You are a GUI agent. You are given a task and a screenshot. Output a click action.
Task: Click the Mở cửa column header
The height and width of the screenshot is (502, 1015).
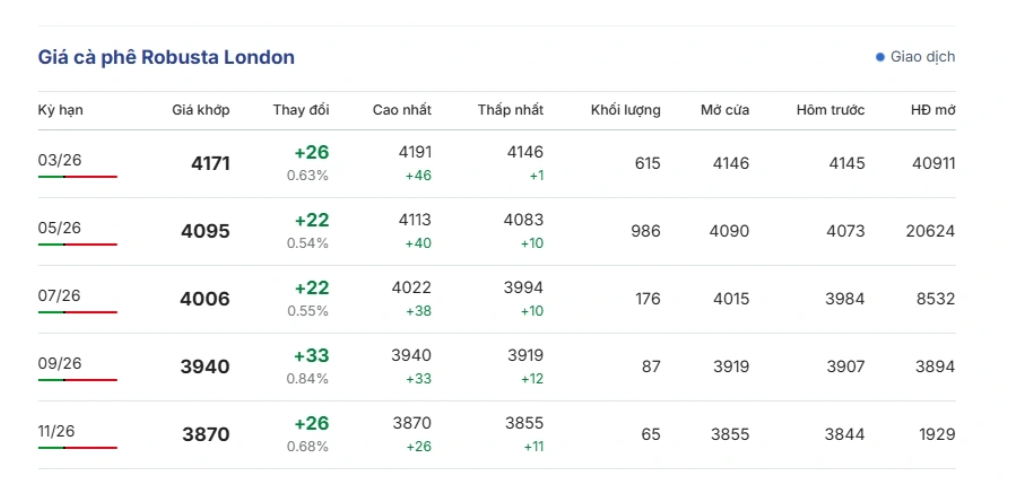click(724, 110)
